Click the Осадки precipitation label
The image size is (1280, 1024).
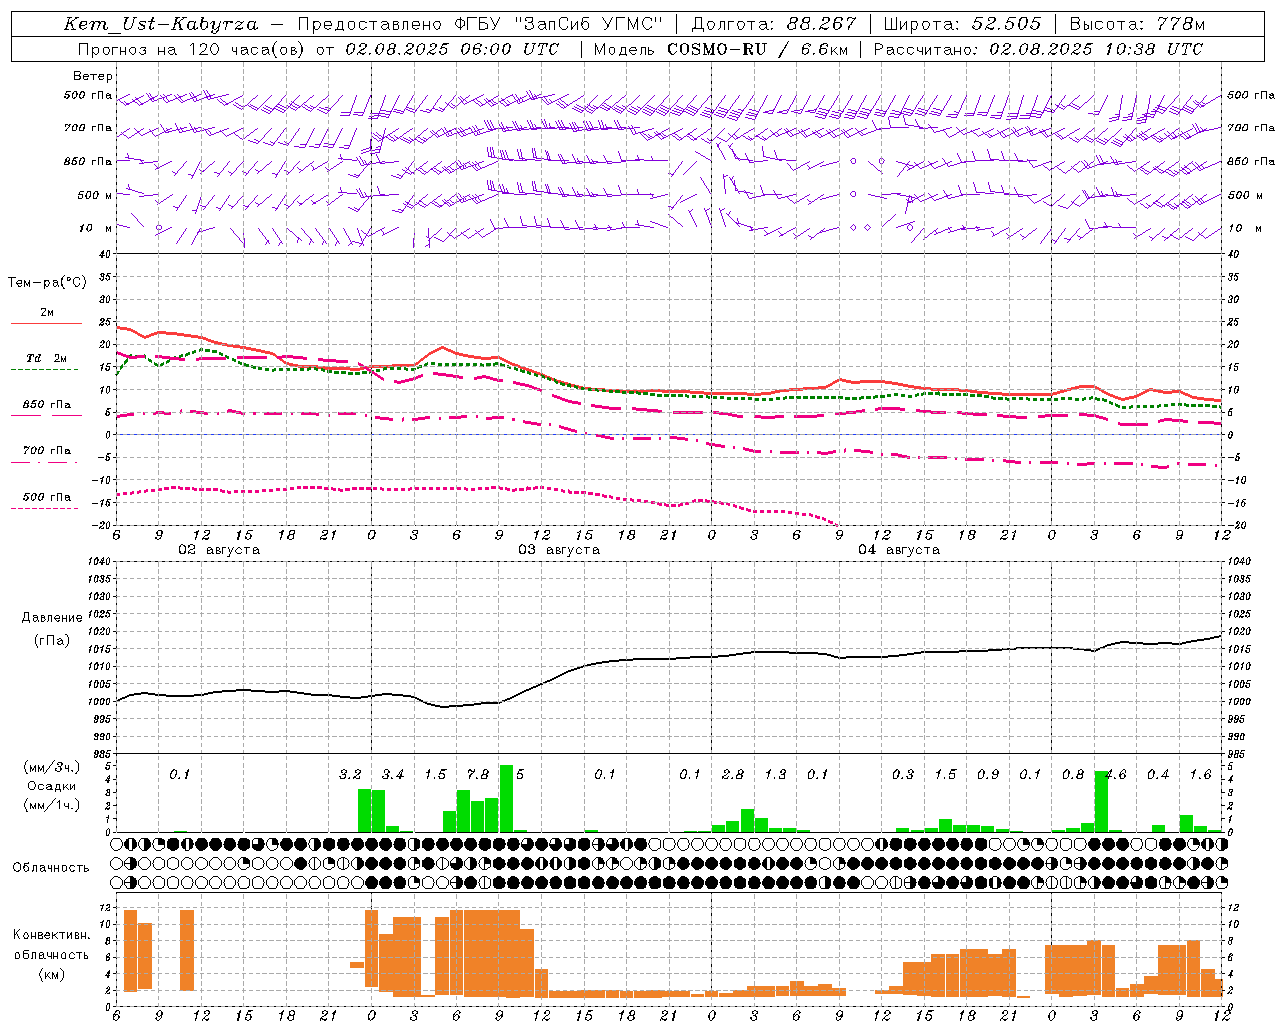tap(52, 786)
